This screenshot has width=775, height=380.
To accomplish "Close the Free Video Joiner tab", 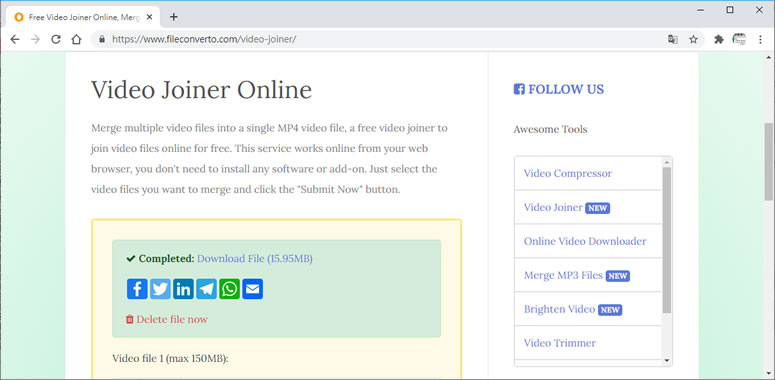I will [150, 17].
